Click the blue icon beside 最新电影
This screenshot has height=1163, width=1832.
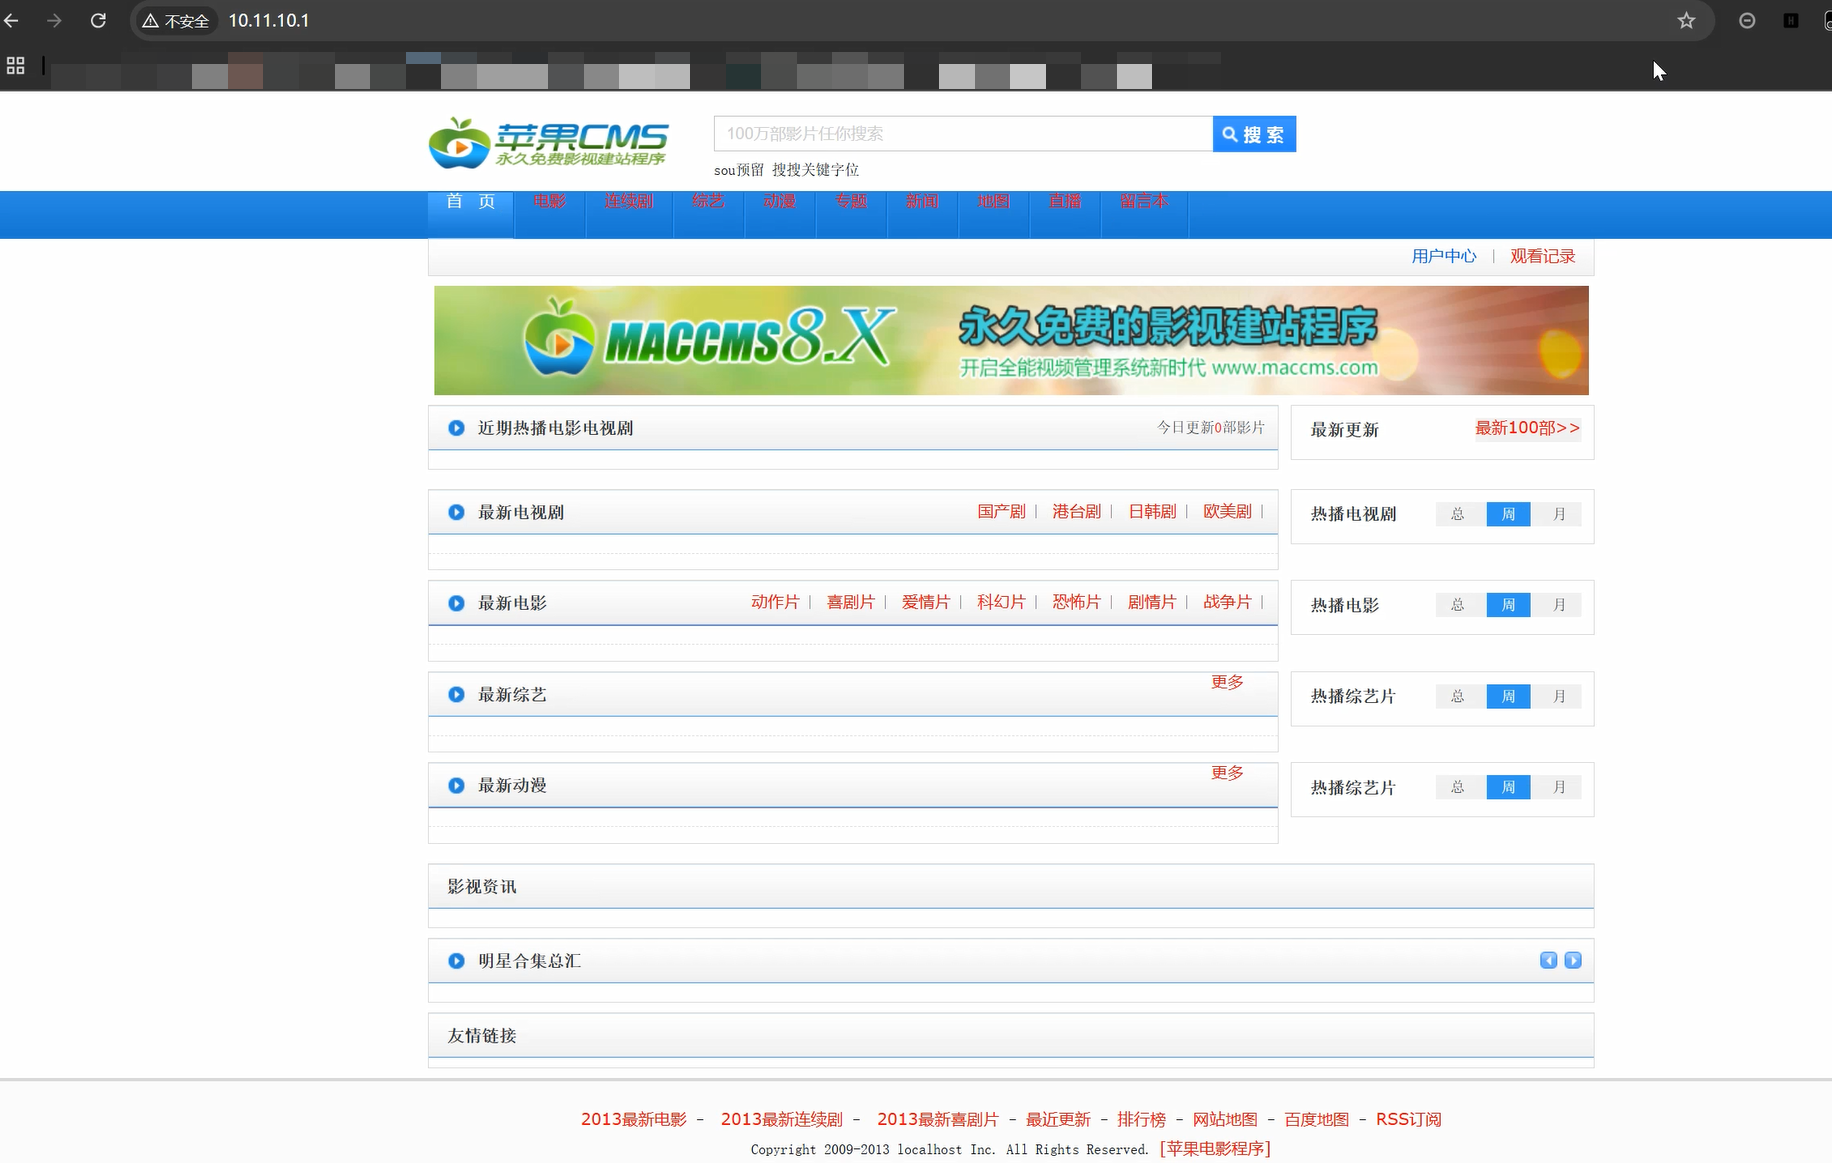[x=456, y=603]
